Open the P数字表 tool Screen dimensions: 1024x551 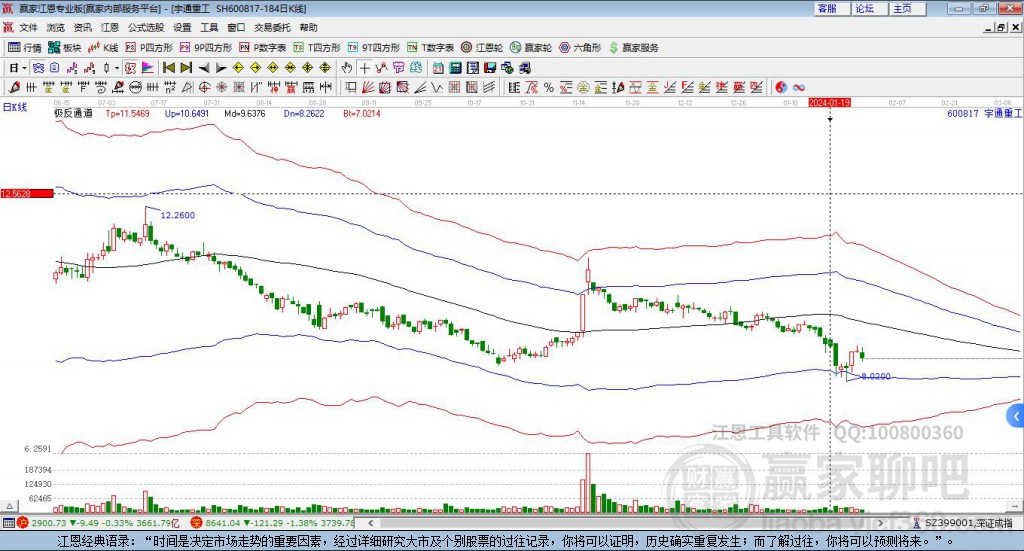[263, 48]
